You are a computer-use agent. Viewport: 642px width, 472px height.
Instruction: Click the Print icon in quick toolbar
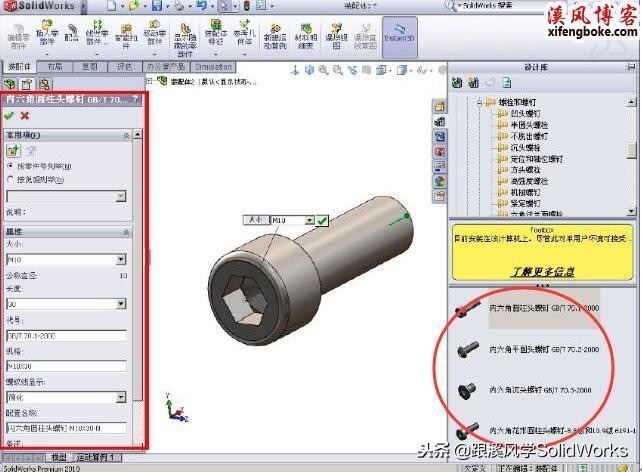(179, 6)
